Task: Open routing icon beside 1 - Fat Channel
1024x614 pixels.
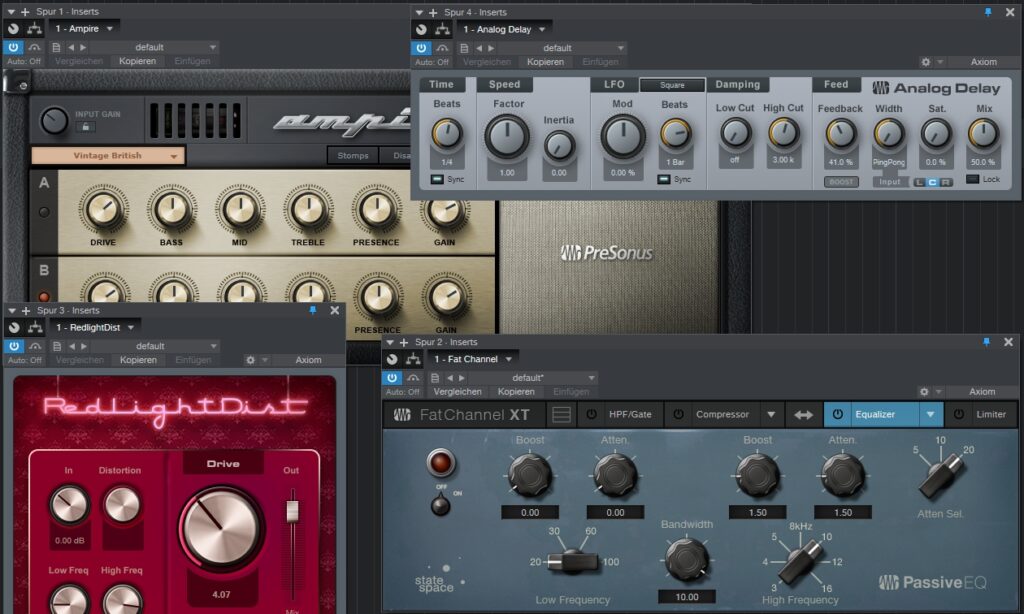Action: (413, 359)
